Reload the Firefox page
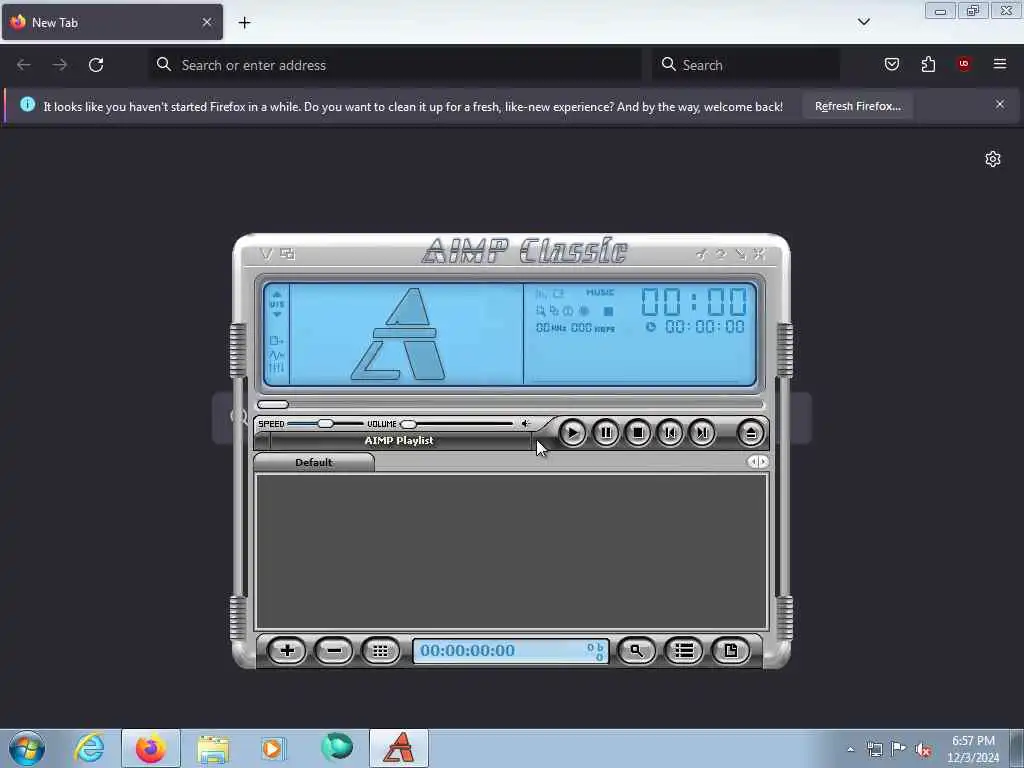Image resolution: width=1024 pixels, height=768 pixels. click(x=96, y=65)
